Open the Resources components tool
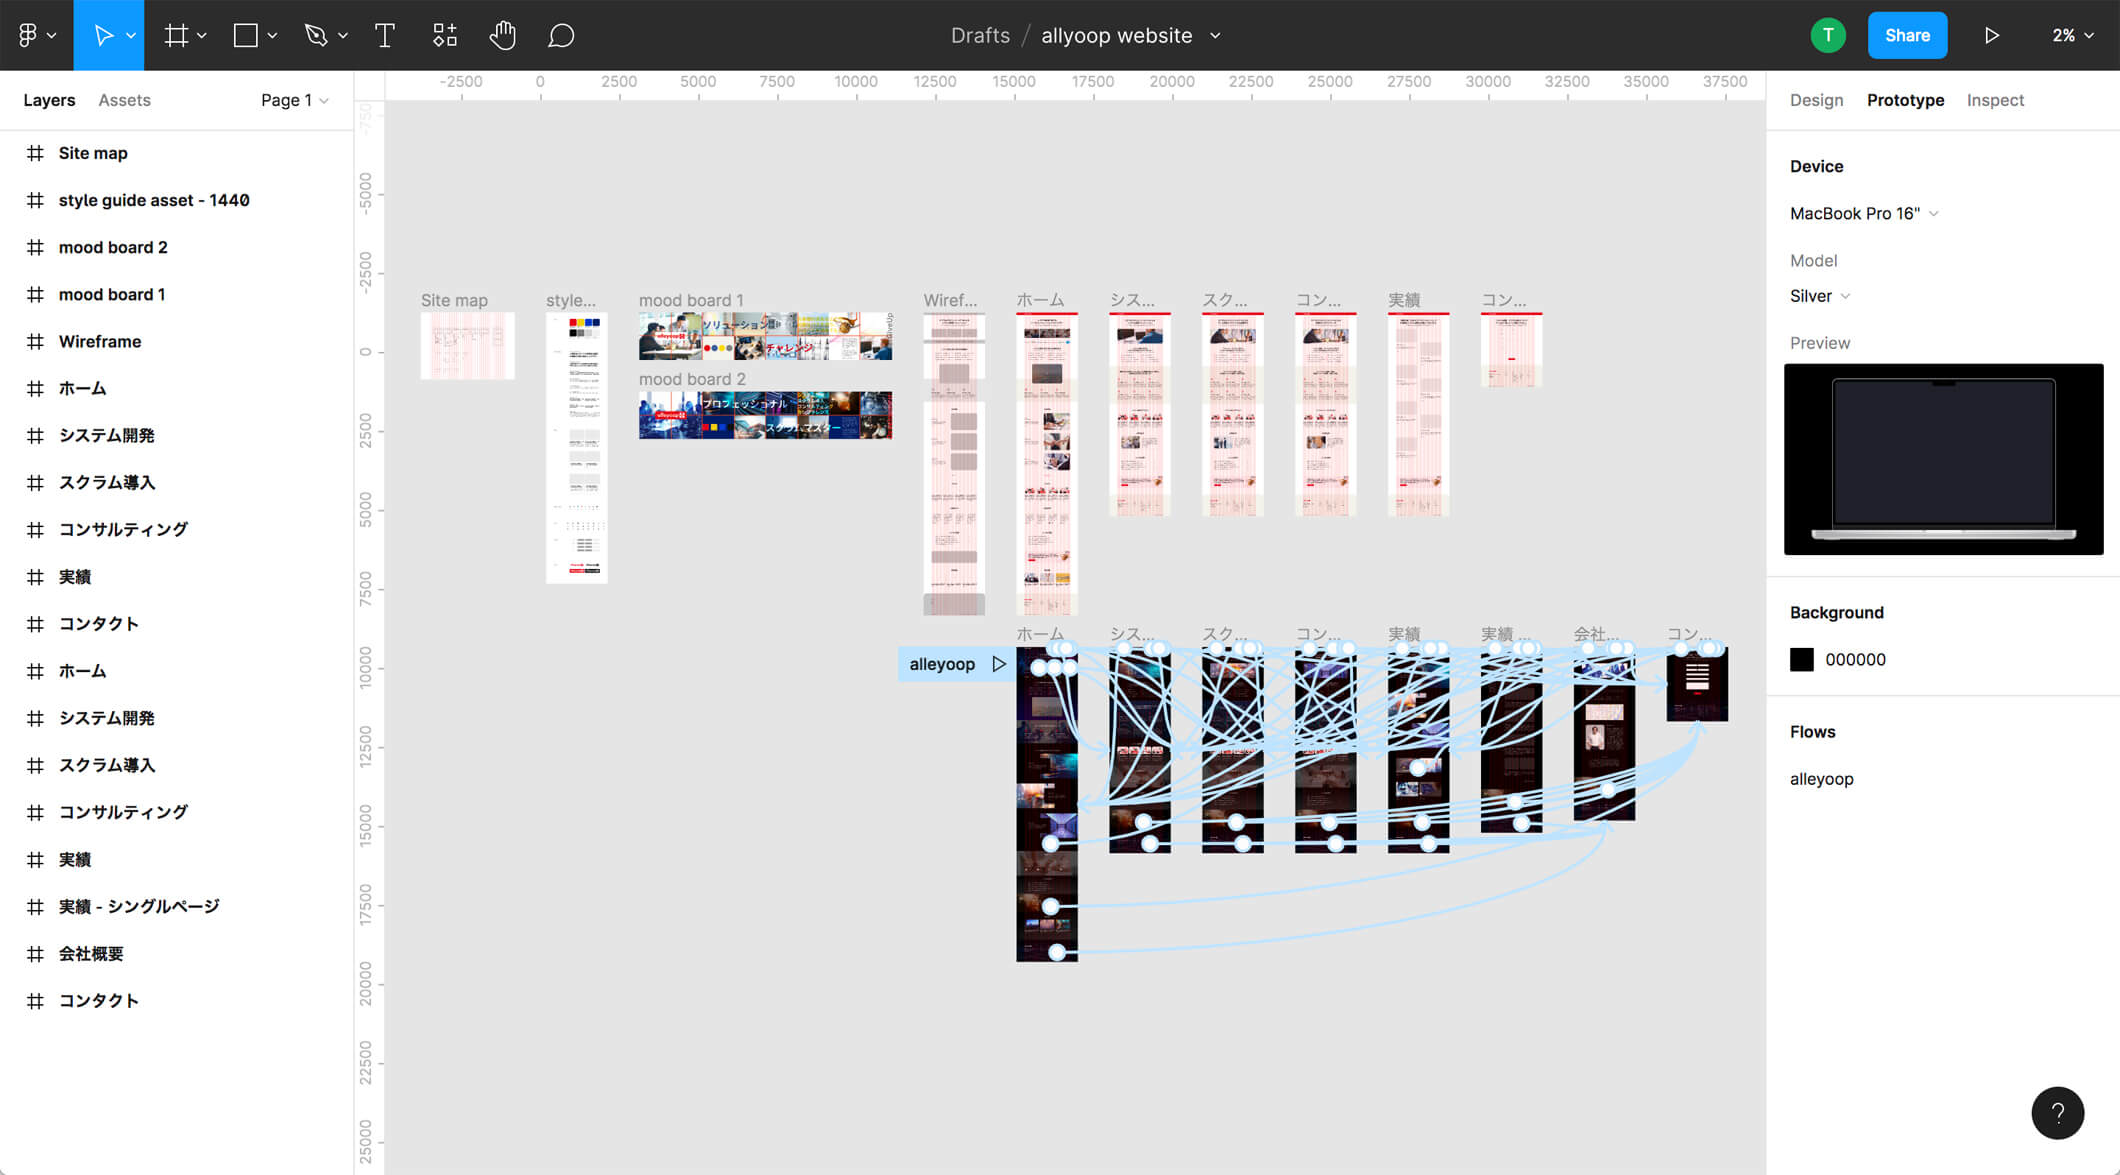This screenshot has height=1175, width=2120. pos(444,35)
